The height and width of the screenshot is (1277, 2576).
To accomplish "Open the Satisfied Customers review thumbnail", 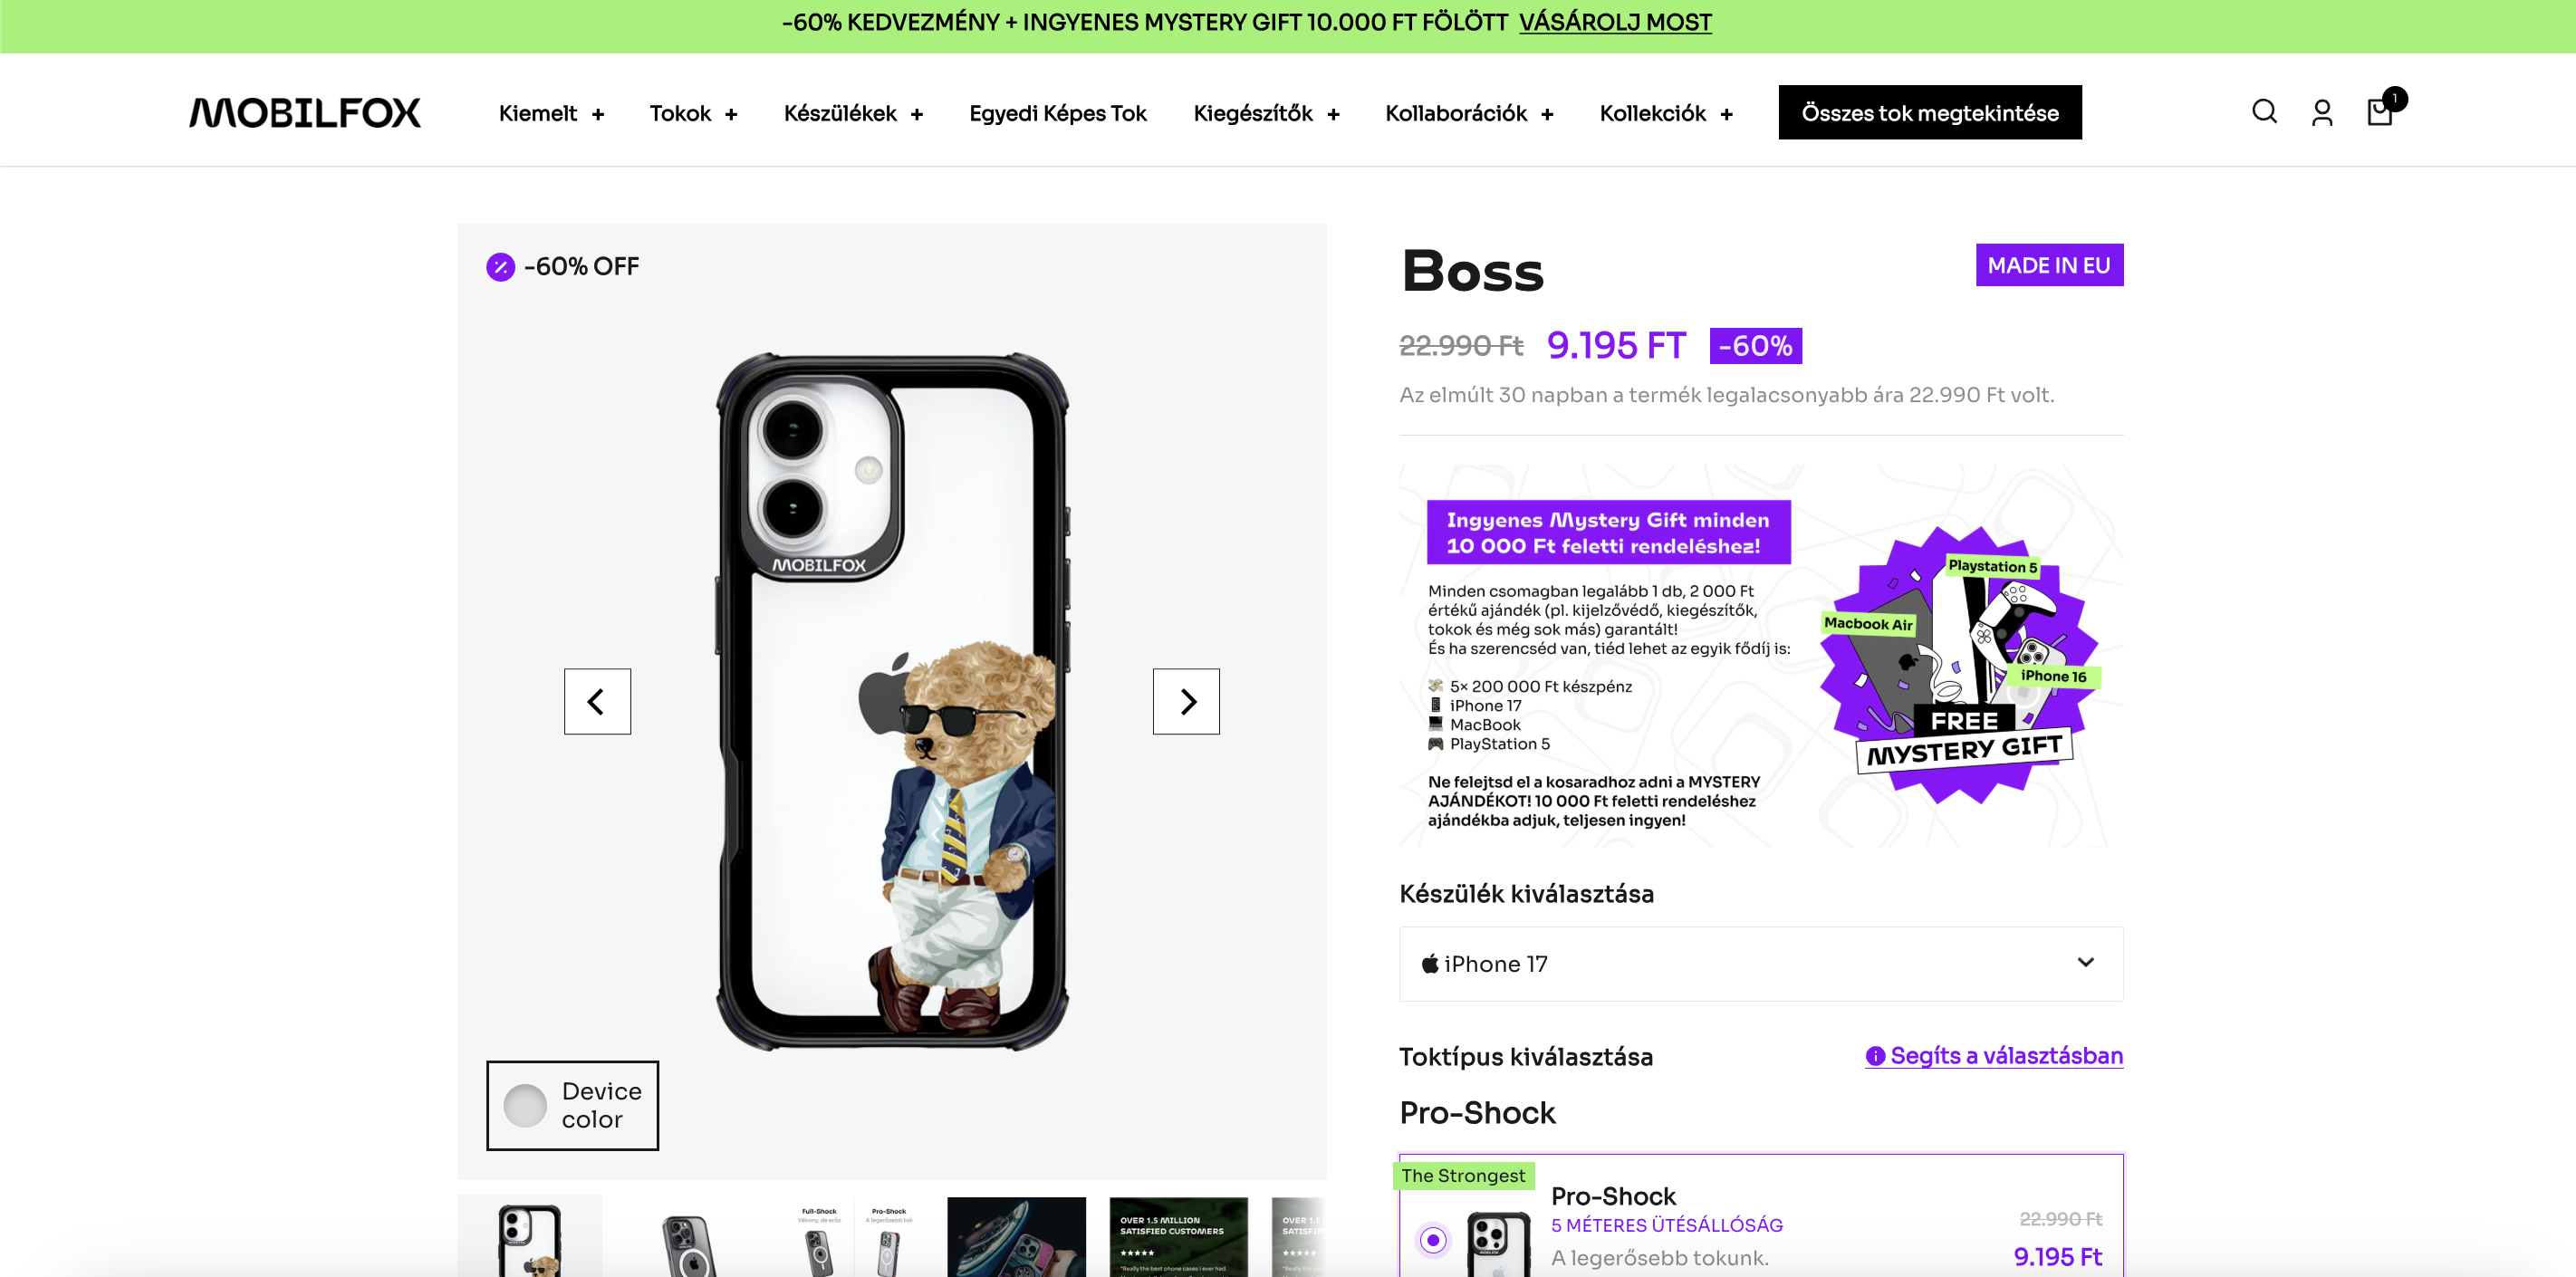I will click(1178, 1238).
